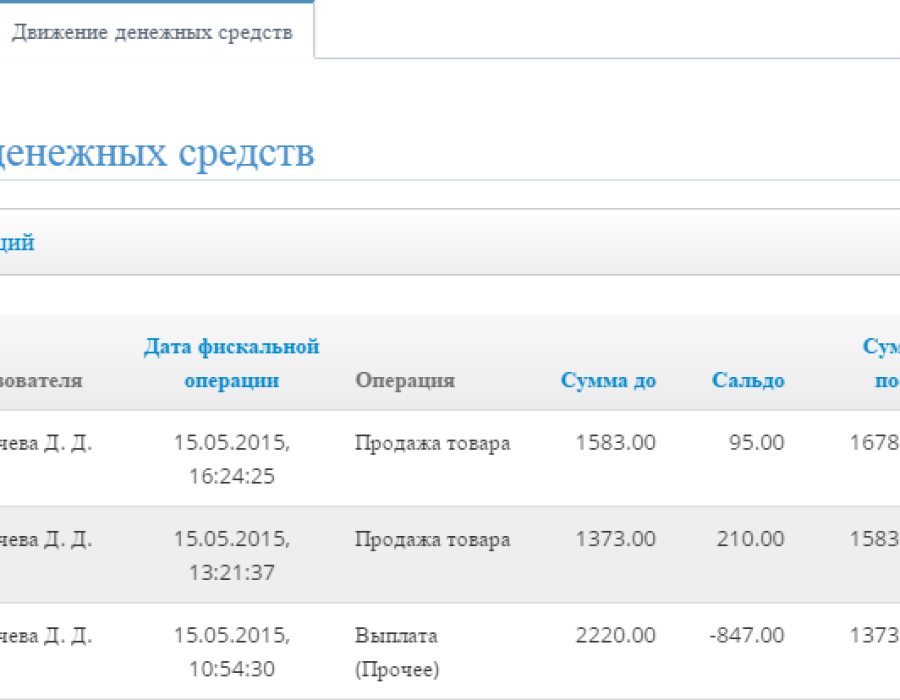Select date 15.05.2015, 10:54:30

point(232,652)
